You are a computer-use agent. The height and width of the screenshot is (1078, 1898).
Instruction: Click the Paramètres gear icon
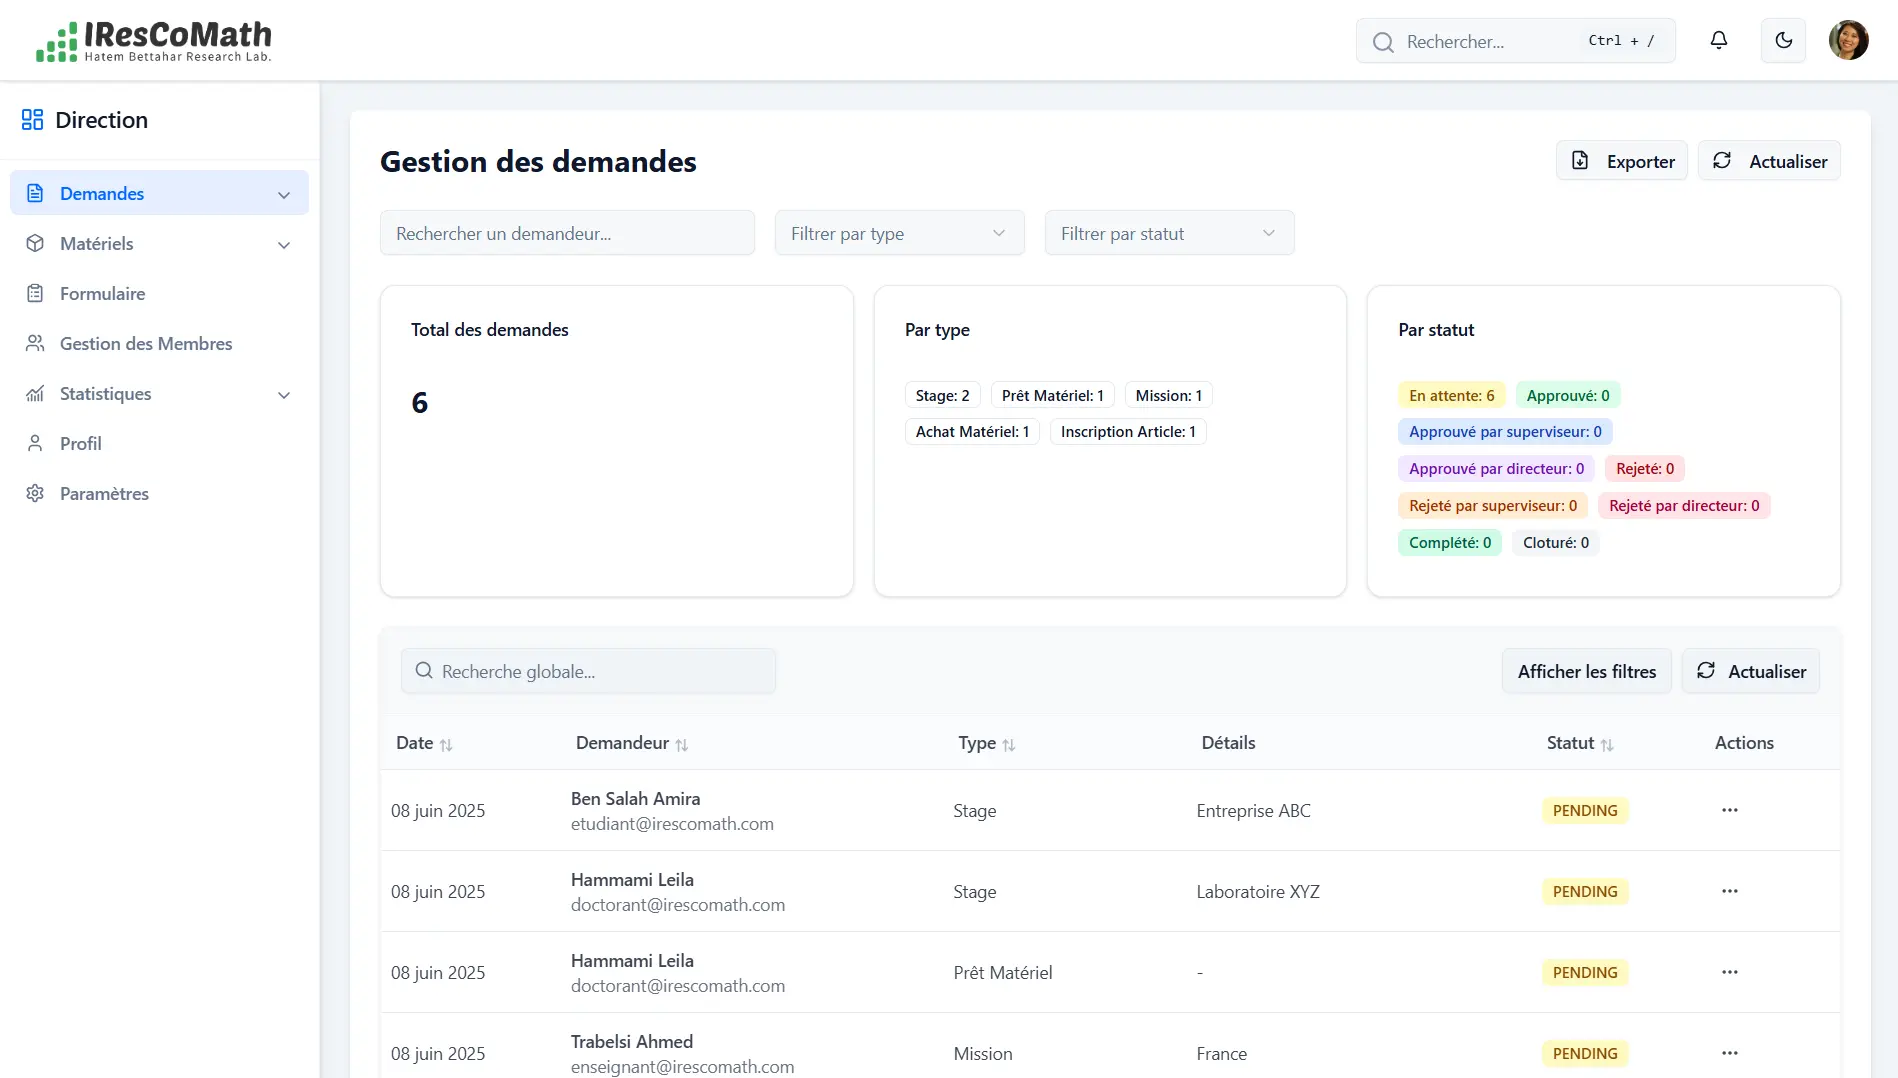(x=35, y=493)
